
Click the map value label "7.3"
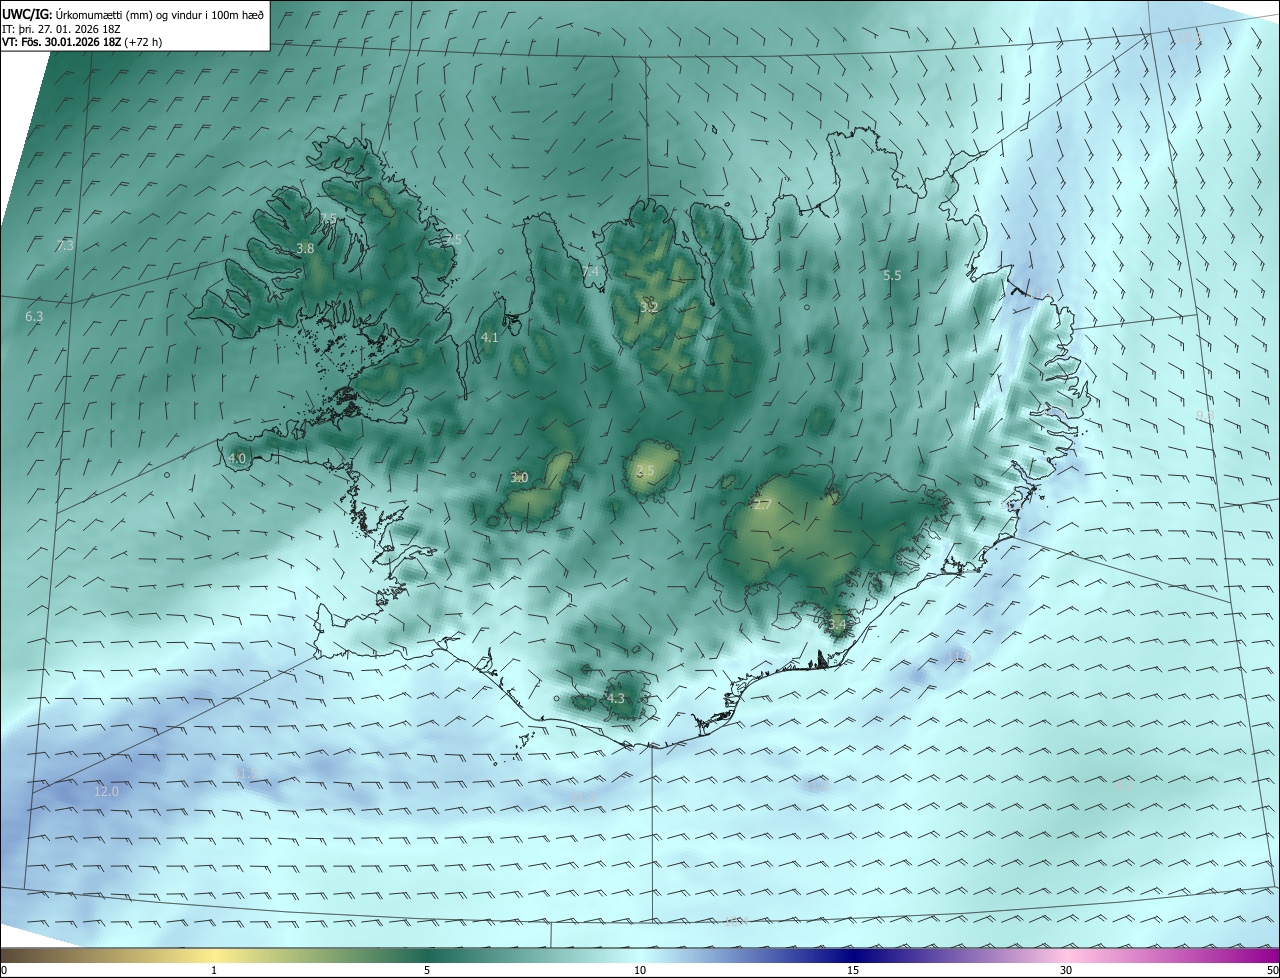pos(65,245)
